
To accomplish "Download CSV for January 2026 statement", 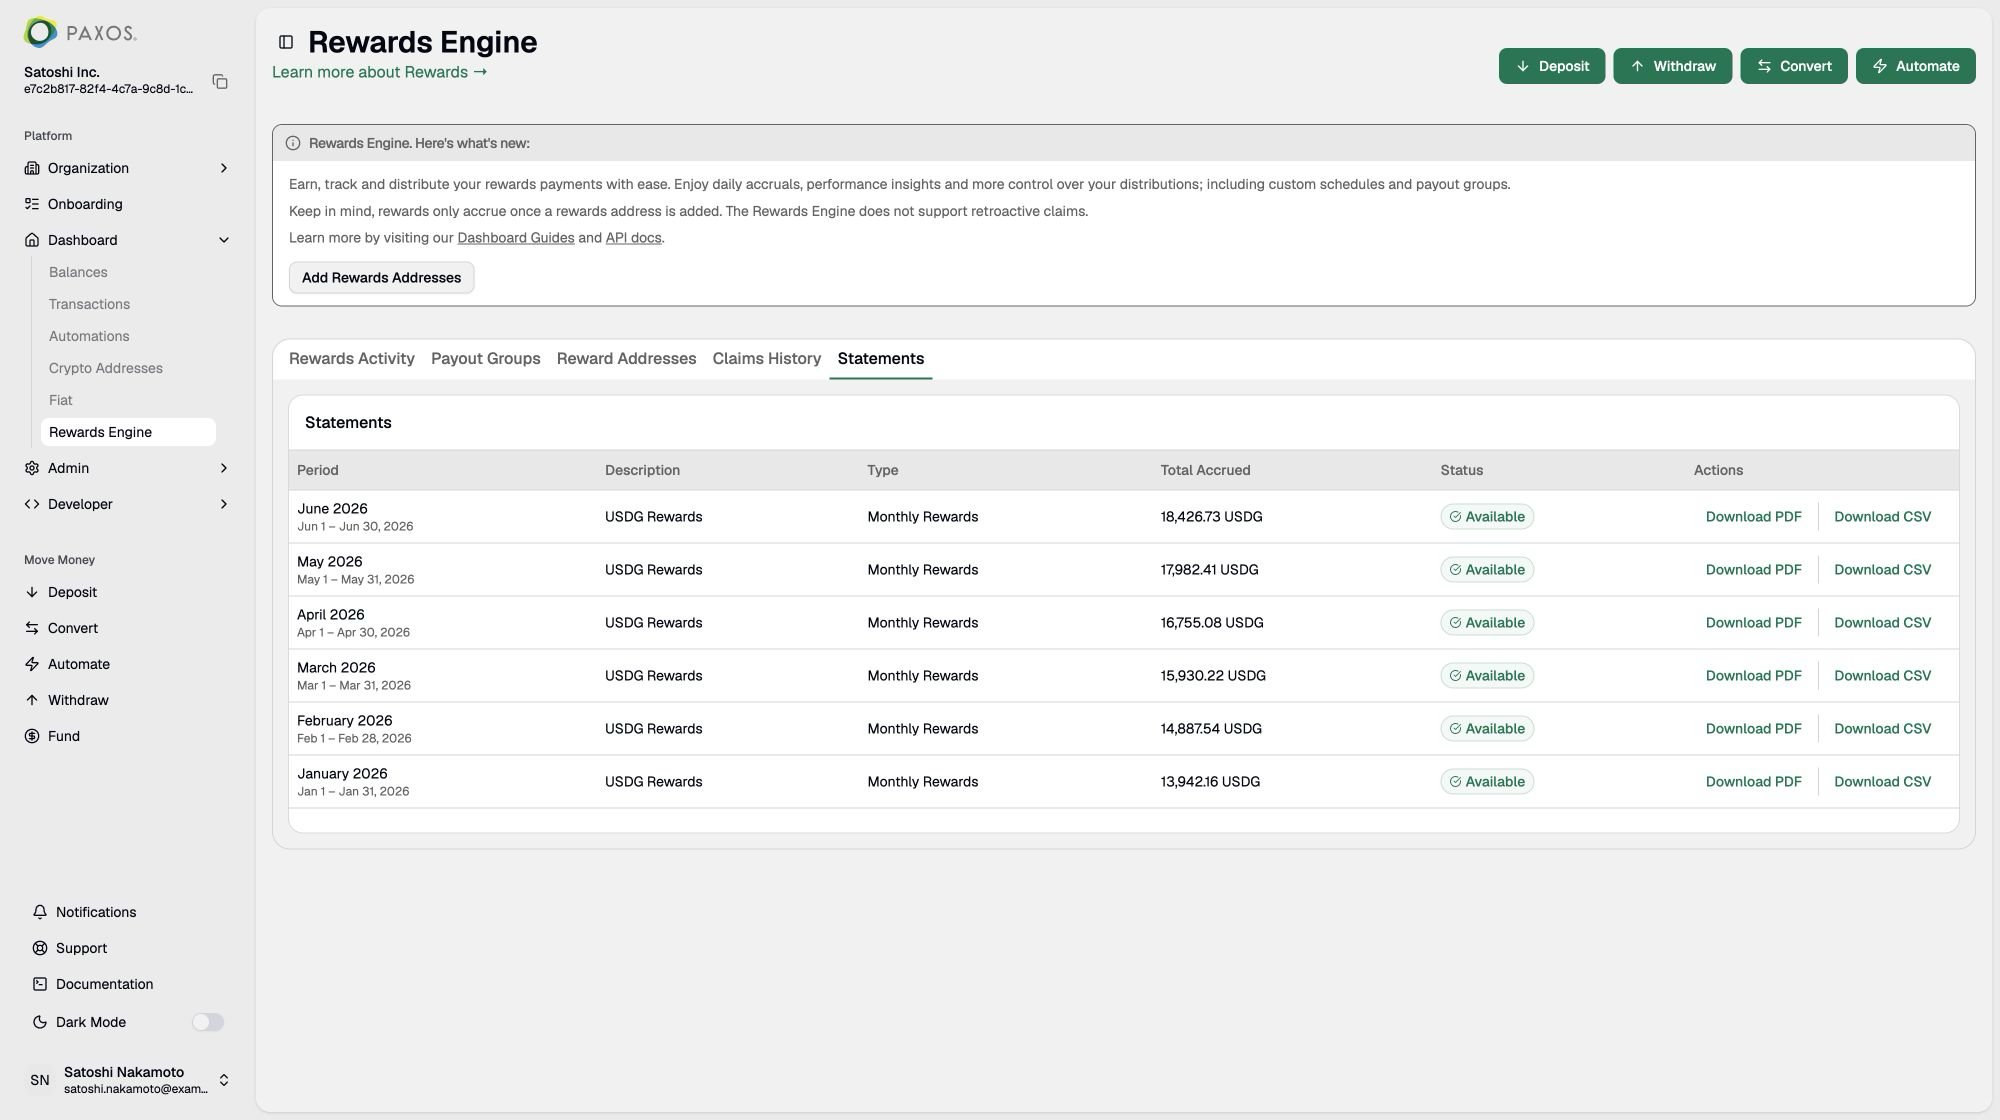I will pos(1882,782).
